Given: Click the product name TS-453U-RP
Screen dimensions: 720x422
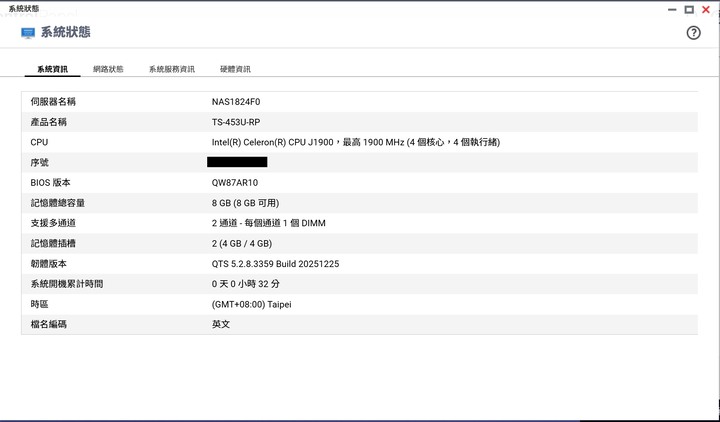Looking at the screenshot, I should [236, 122].
